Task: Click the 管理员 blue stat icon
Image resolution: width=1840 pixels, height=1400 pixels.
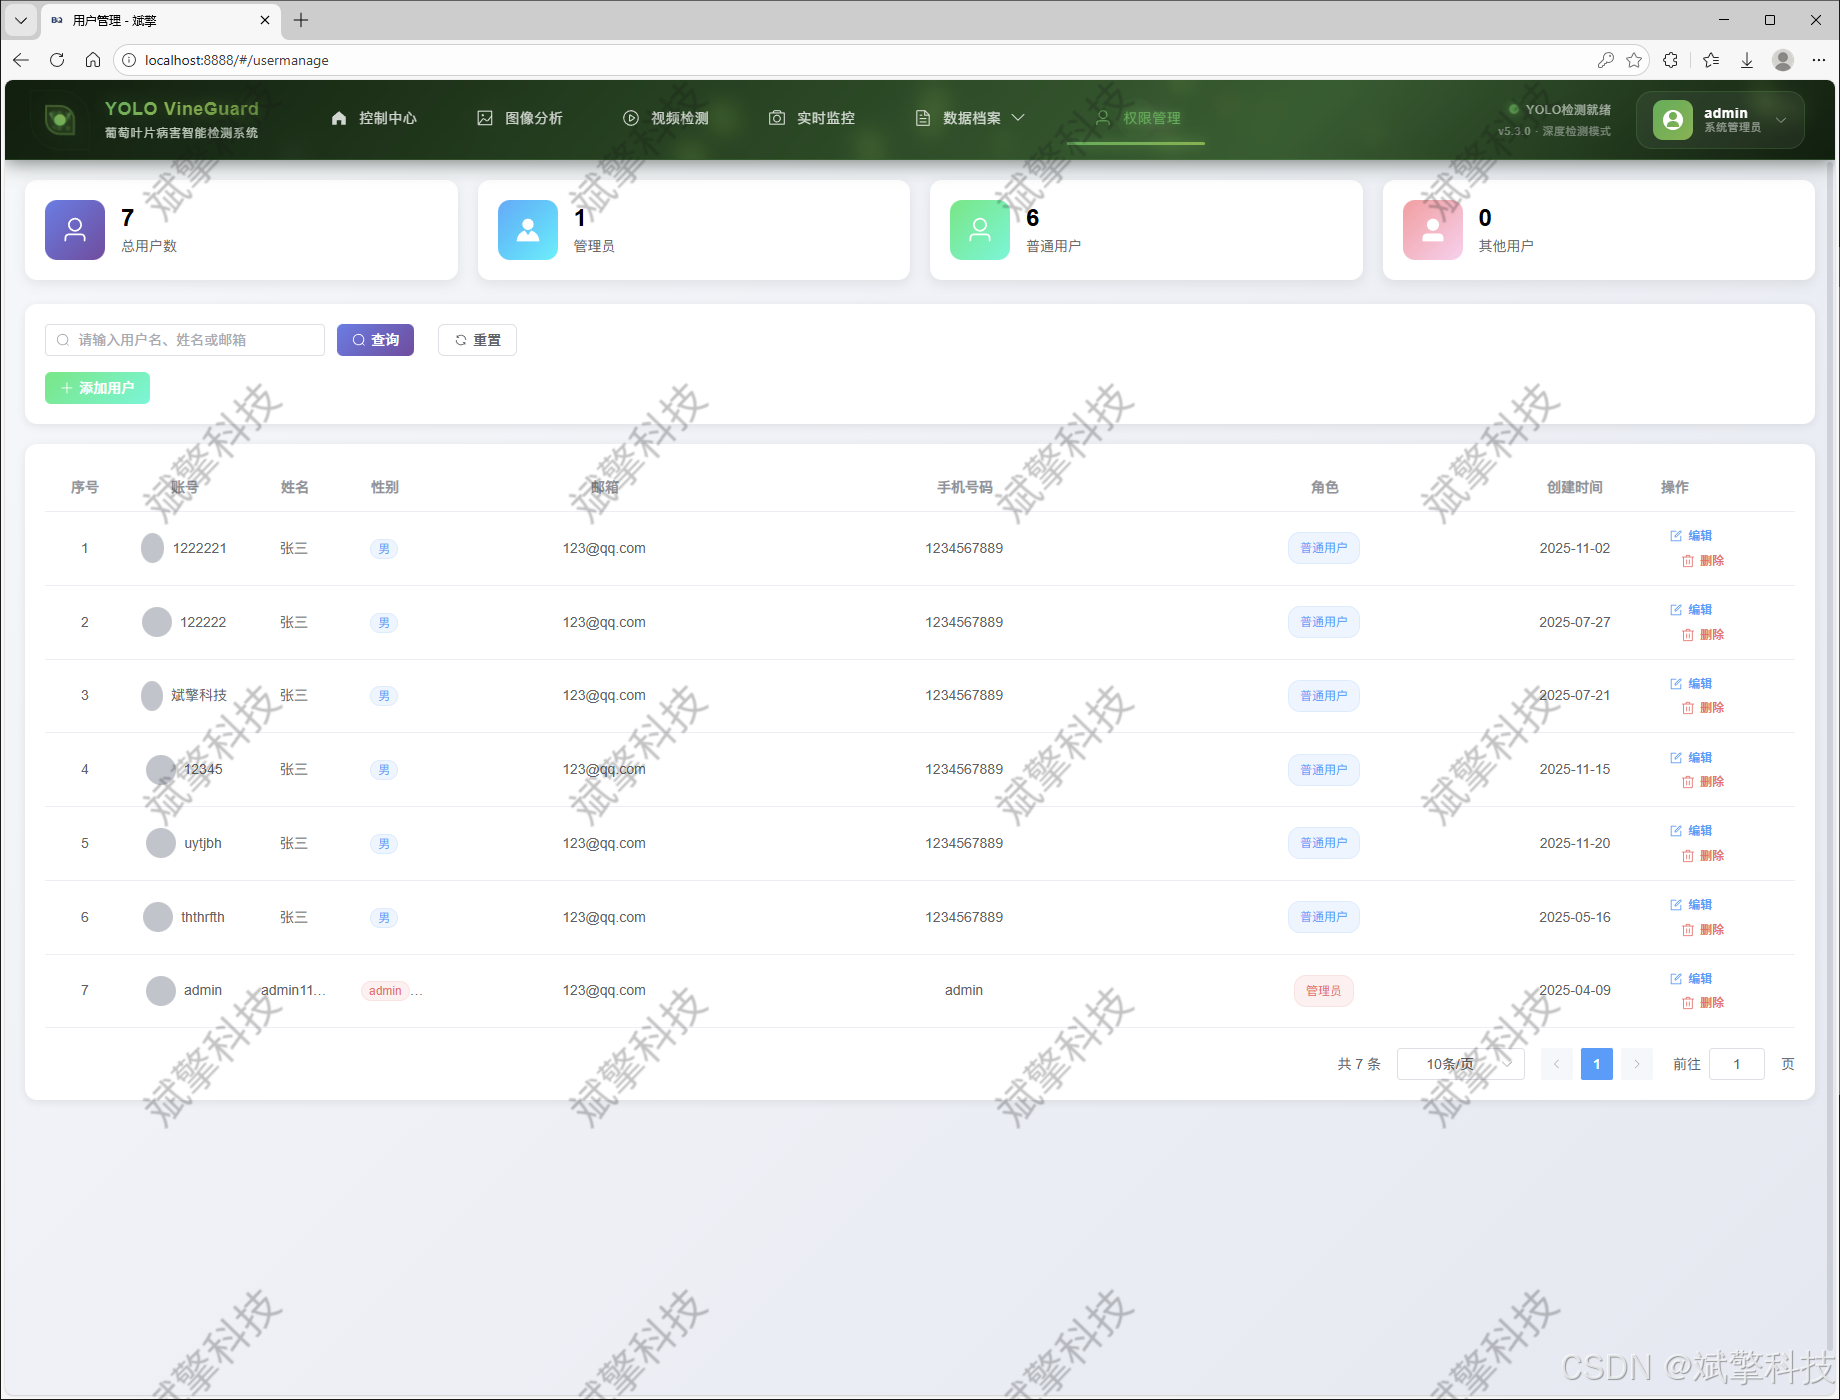Action: pos(528,230)
